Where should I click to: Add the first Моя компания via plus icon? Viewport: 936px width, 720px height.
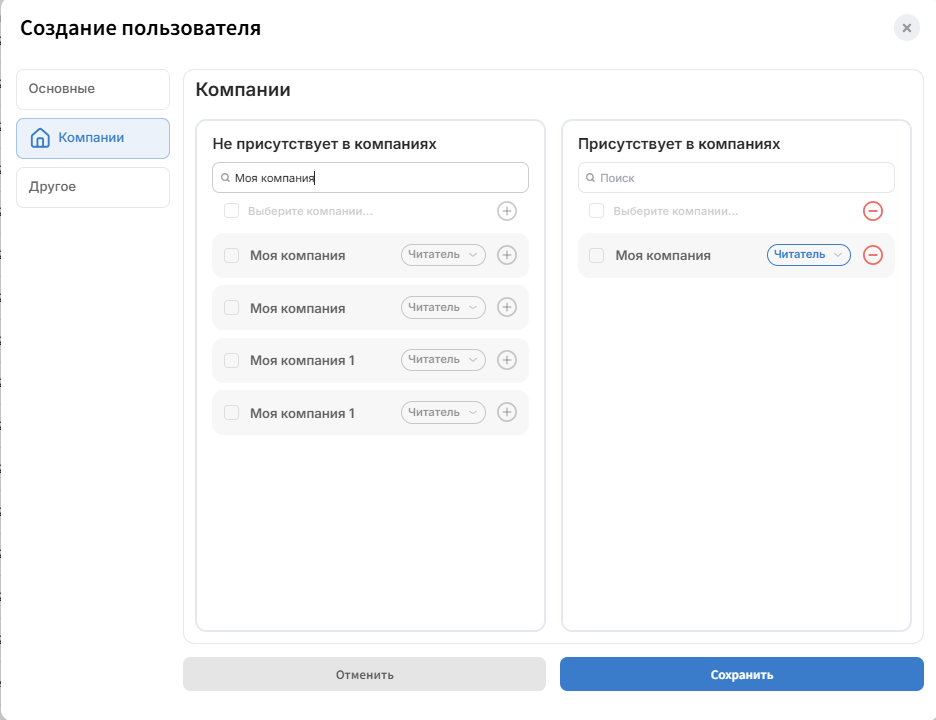pyautogui.click(x=507, y=255)
